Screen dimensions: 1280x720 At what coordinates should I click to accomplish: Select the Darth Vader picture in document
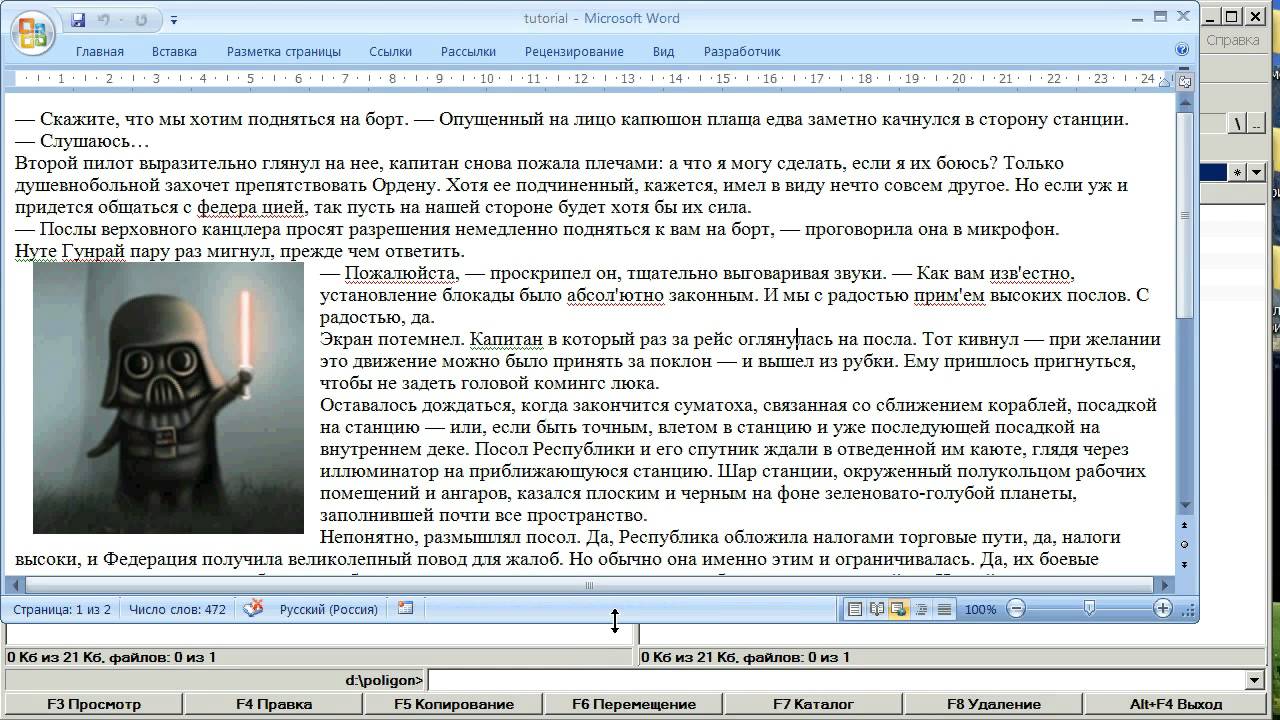click(x=168, y=398)
